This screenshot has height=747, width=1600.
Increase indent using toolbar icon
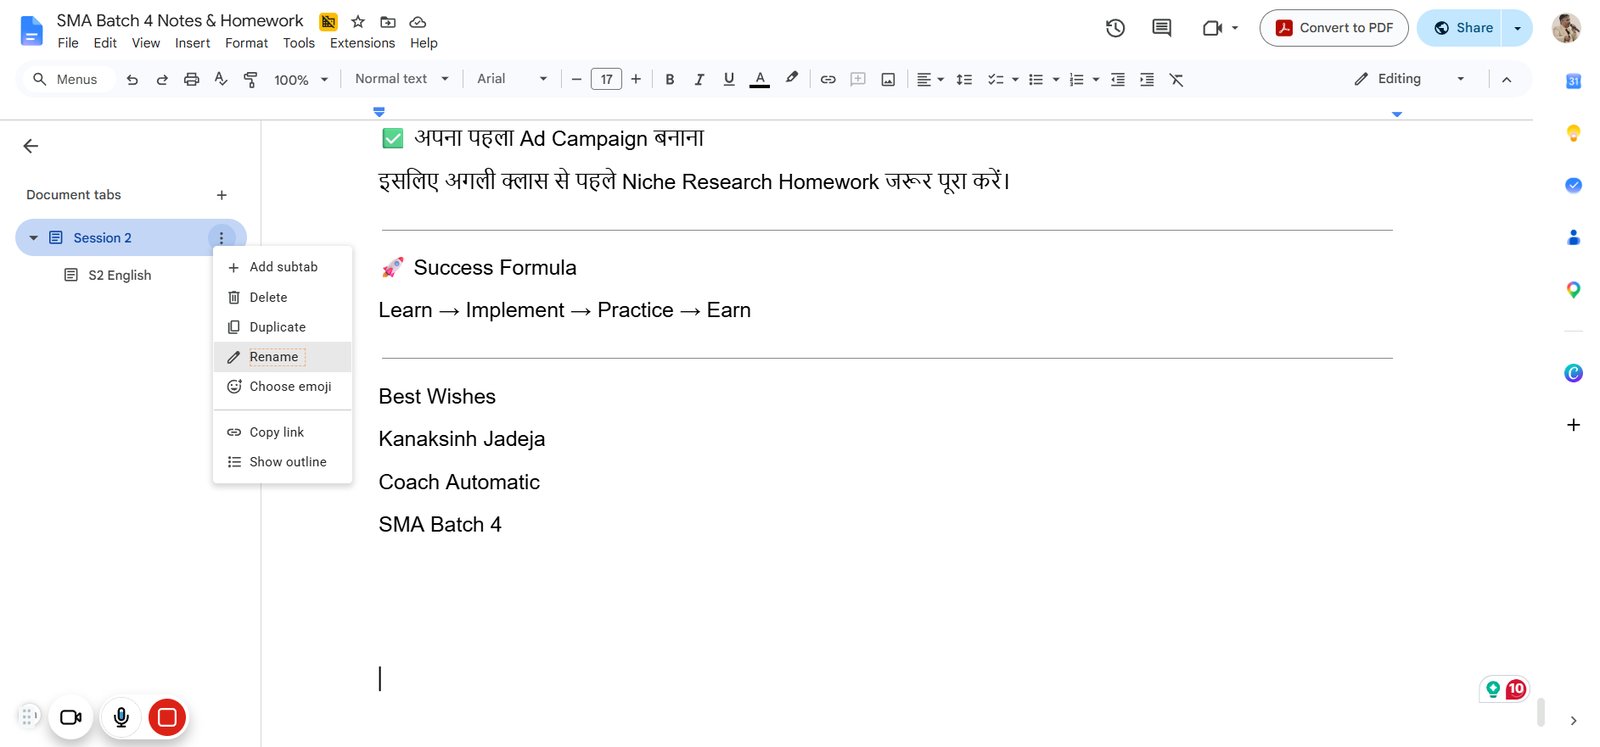click(1147, 79)
